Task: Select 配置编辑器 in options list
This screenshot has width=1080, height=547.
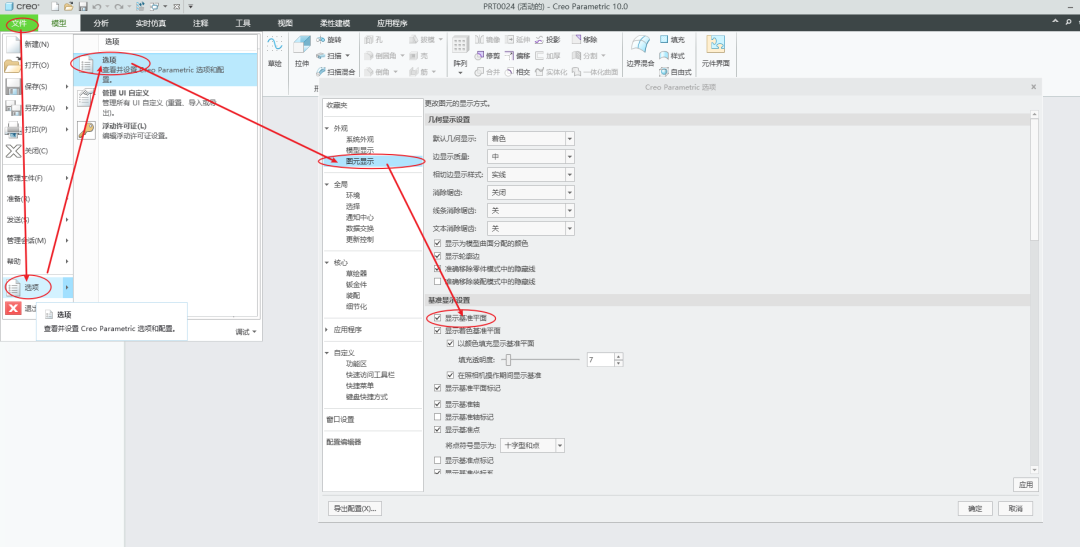Action: pyautogui.click(x=344, y=442)
